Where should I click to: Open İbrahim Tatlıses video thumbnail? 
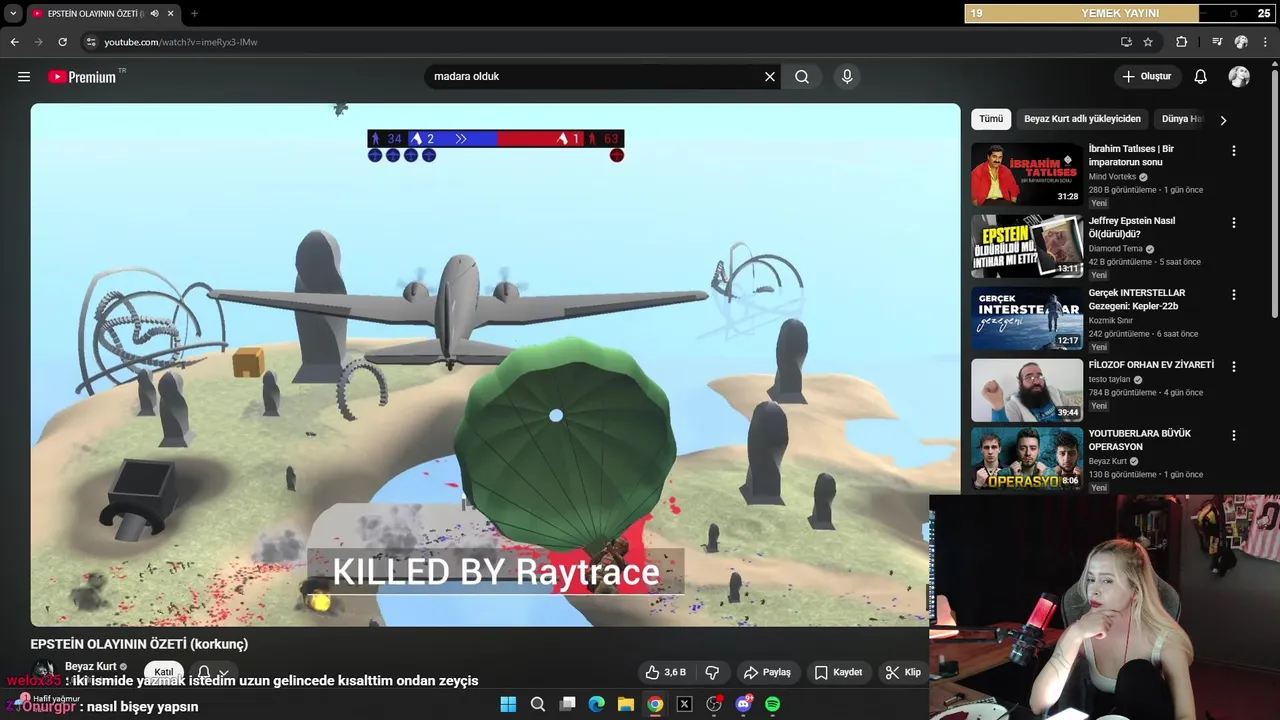(1027, 174)
